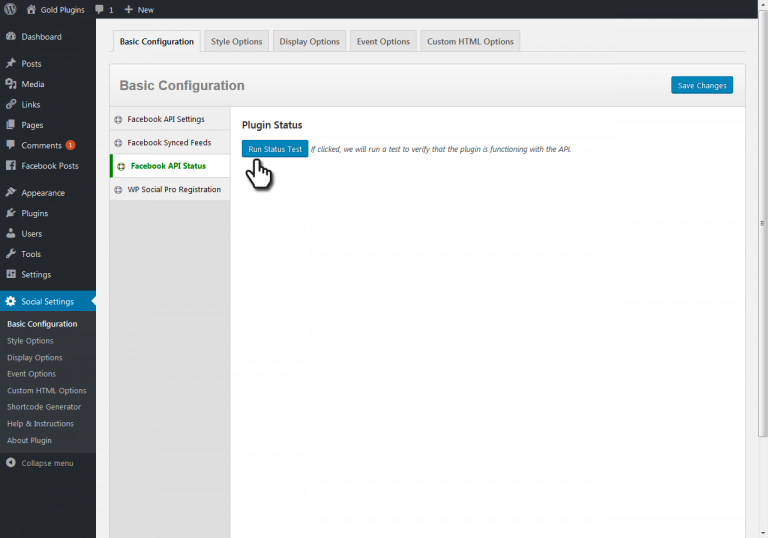The height and width of the screenshot is (538, 768).
Task: Expand WP Social Pro Registration section
Action: [x=173, y=189]
